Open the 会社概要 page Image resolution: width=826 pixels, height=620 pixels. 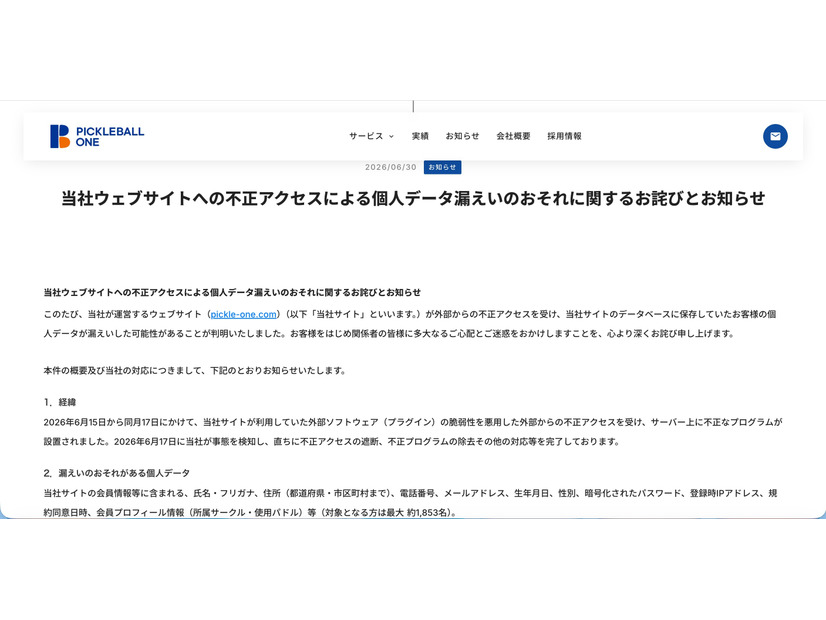coord(513,136)
